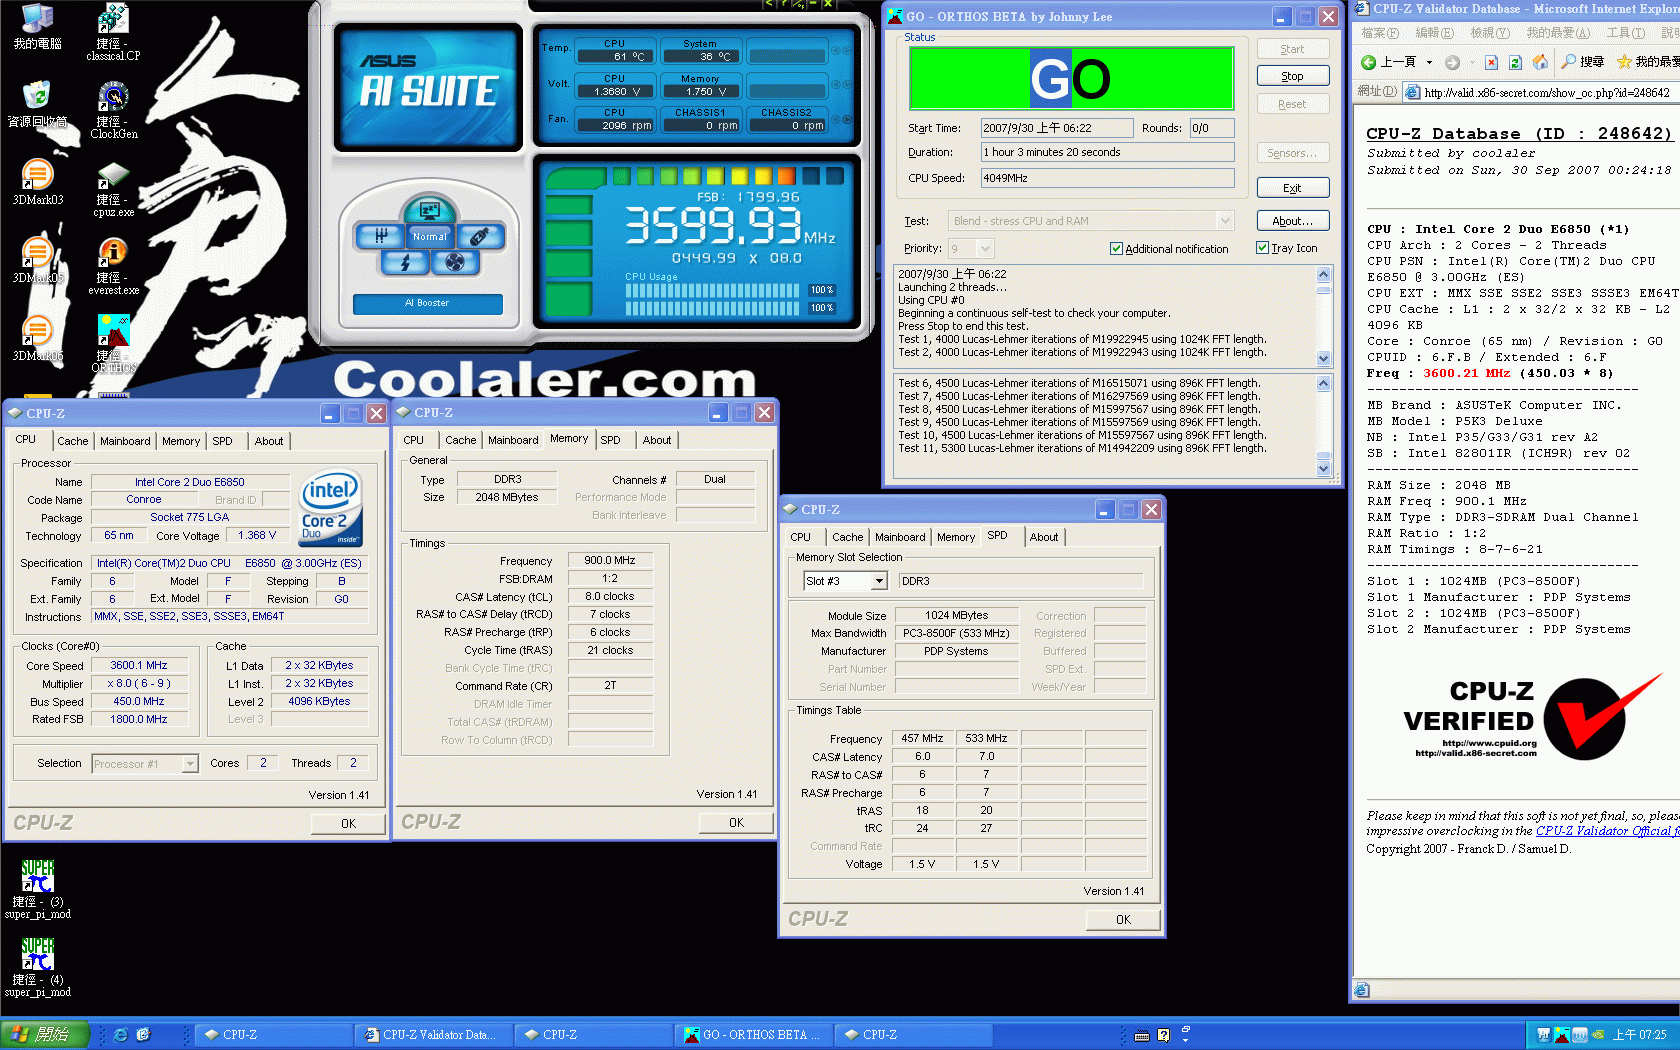
Task: Toggle the Additional notification checkbox in ORTHOS
Action: coord(1116,248)
